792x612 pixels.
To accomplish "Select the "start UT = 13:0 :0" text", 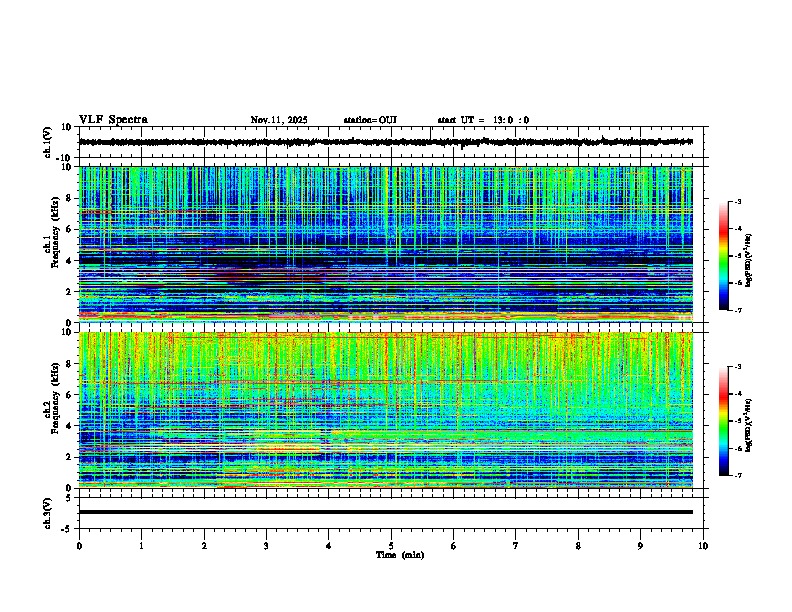I will pyautogui.click(x=483, y=120).
